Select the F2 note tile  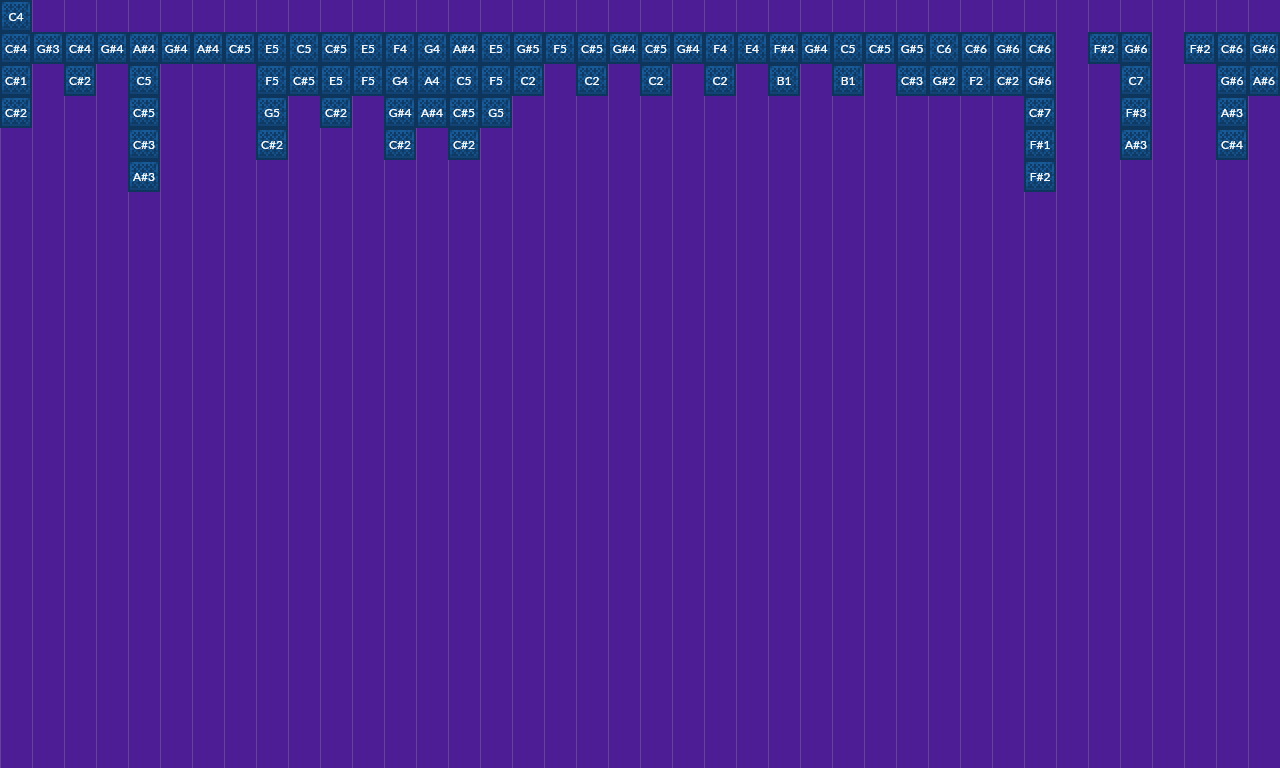976,80
